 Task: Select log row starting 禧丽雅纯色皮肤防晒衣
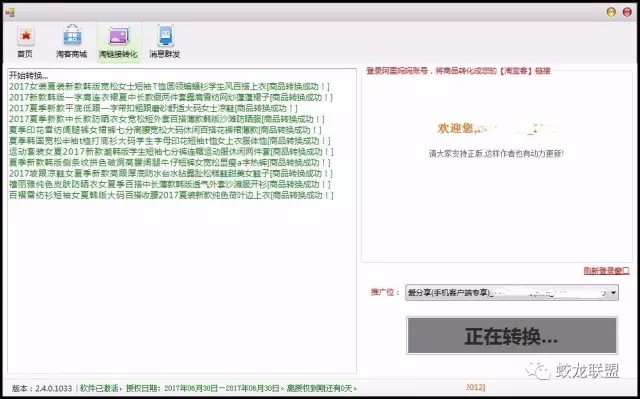coord(170,184)
